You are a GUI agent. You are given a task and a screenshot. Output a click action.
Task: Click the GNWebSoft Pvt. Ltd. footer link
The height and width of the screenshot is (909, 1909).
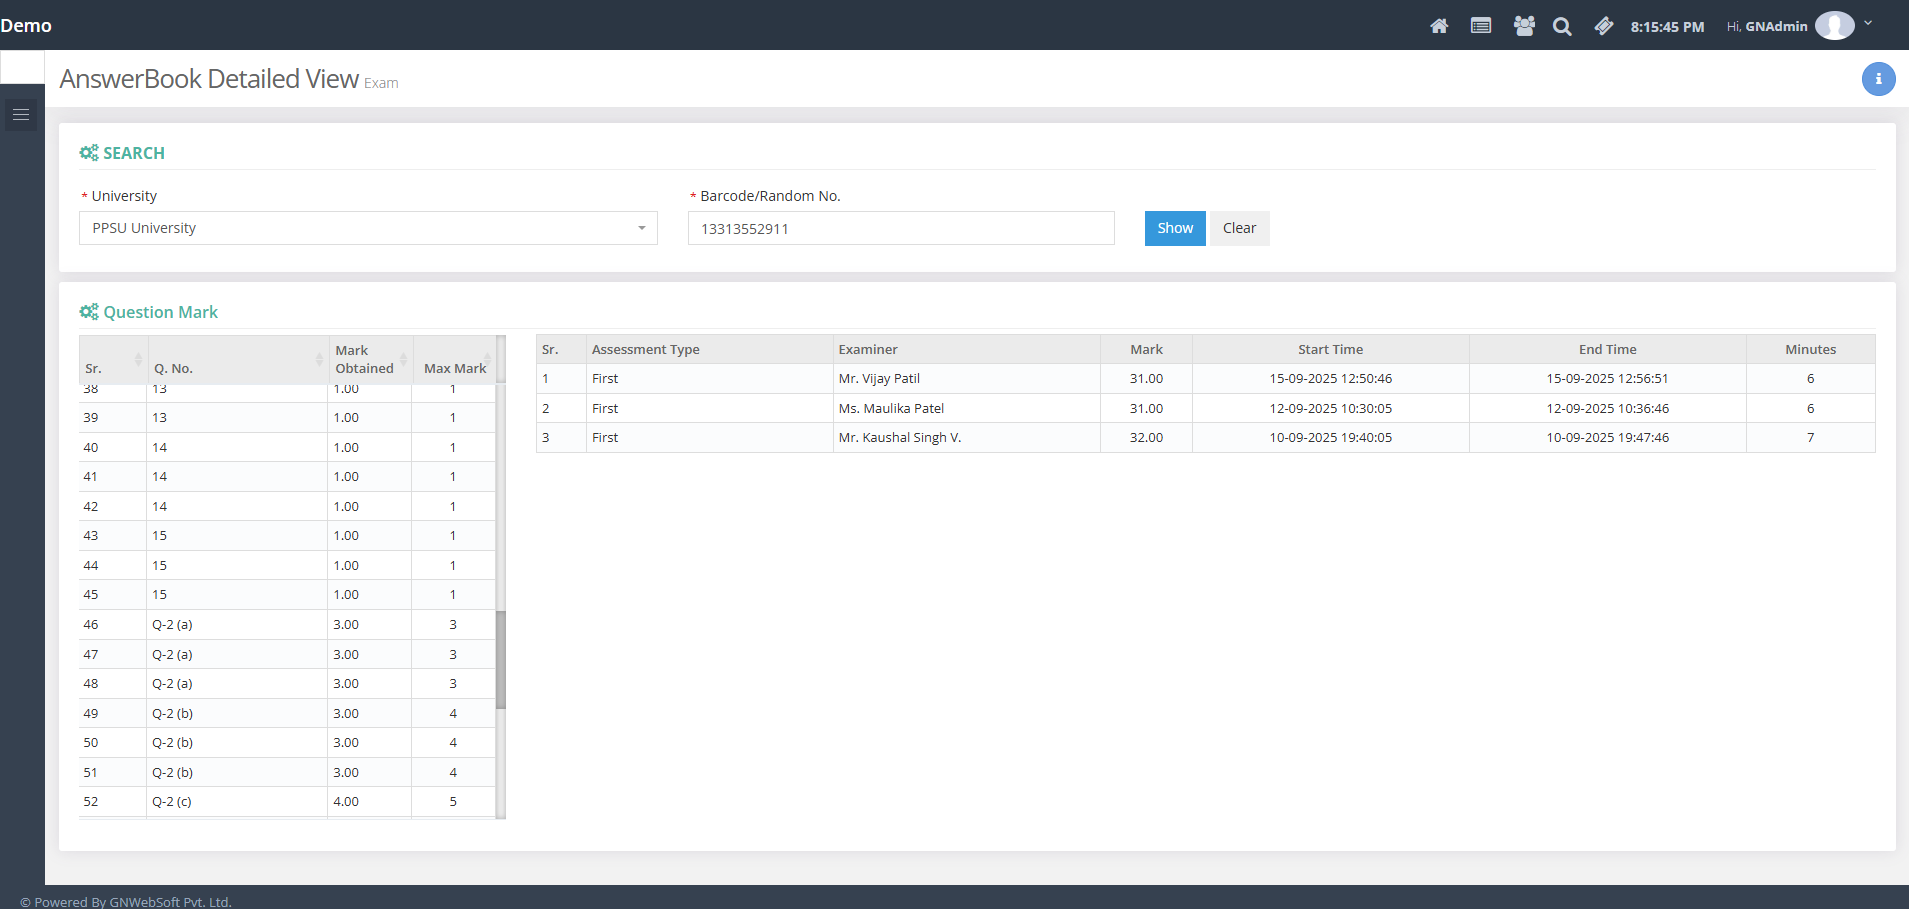(x=170, y=902)
